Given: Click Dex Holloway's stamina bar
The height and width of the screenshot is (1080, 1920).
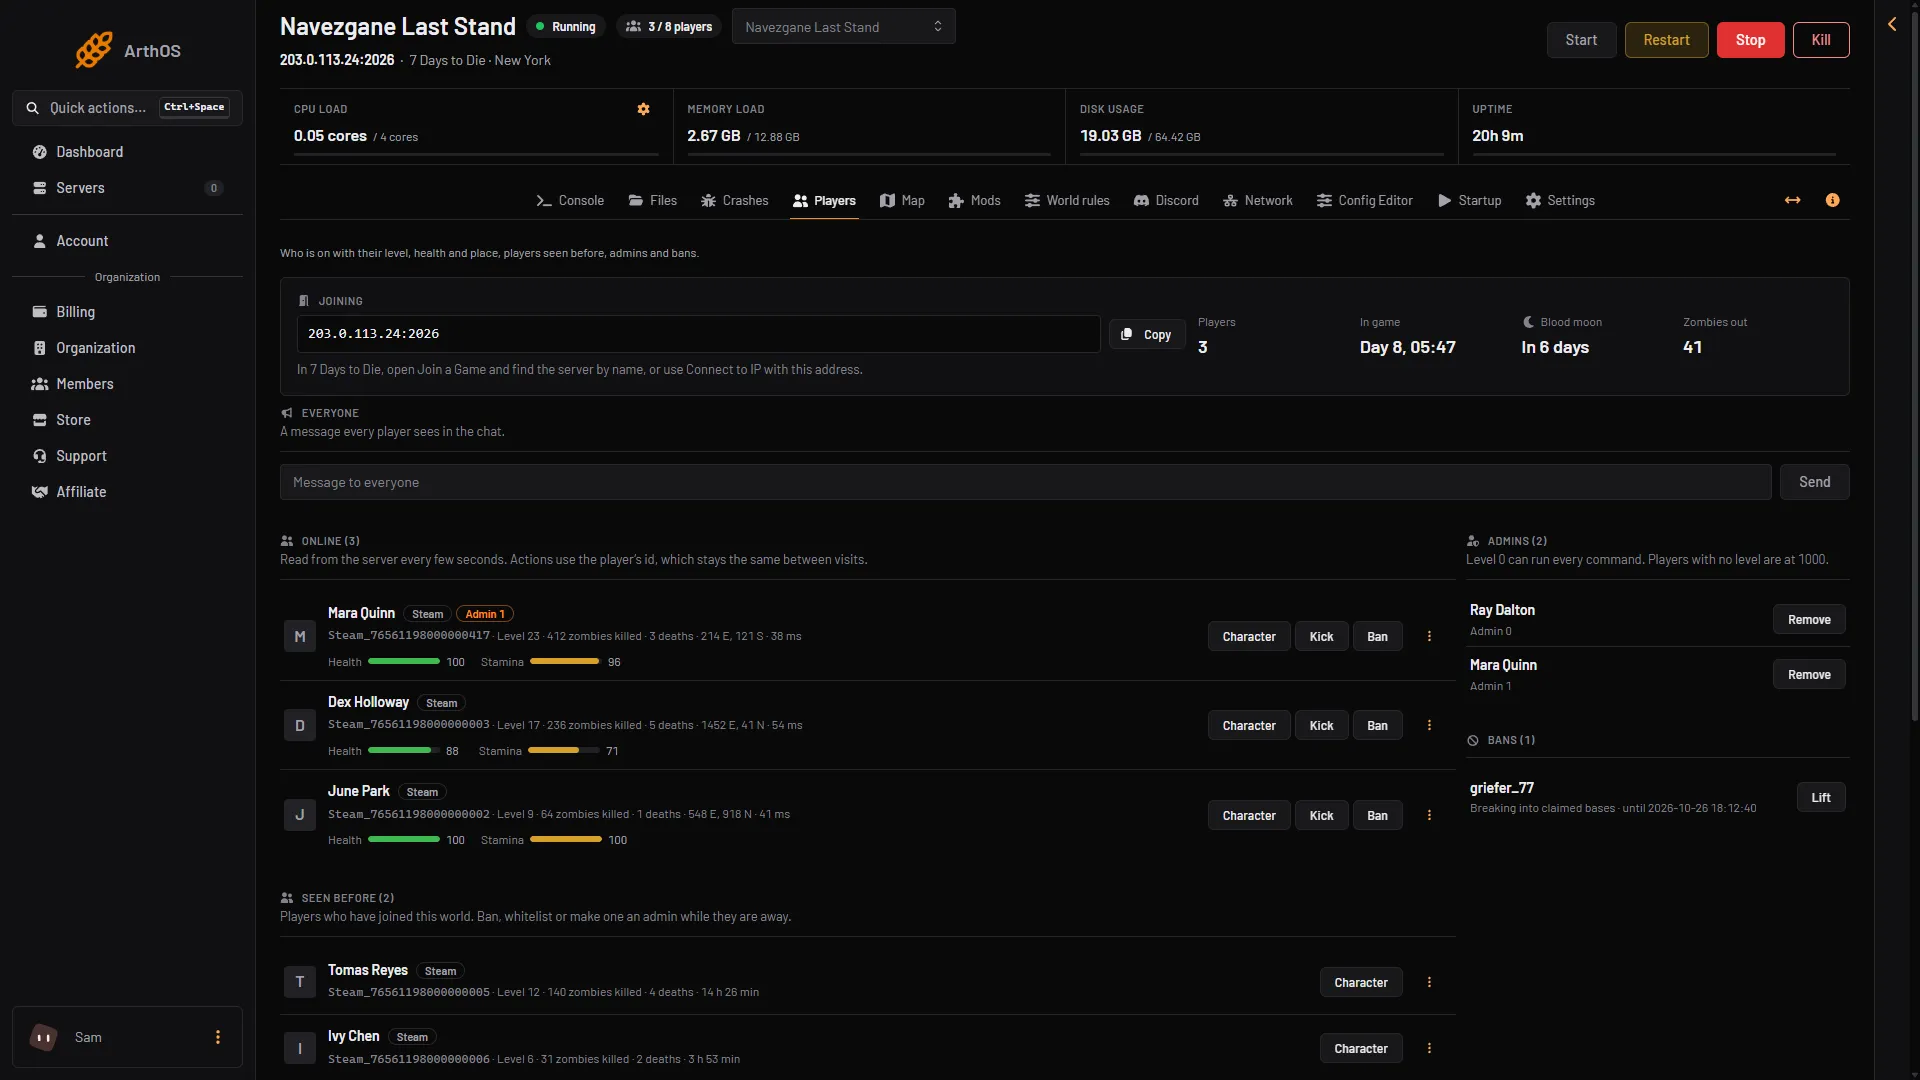Looking at the screenshot, I should (564, 751).
